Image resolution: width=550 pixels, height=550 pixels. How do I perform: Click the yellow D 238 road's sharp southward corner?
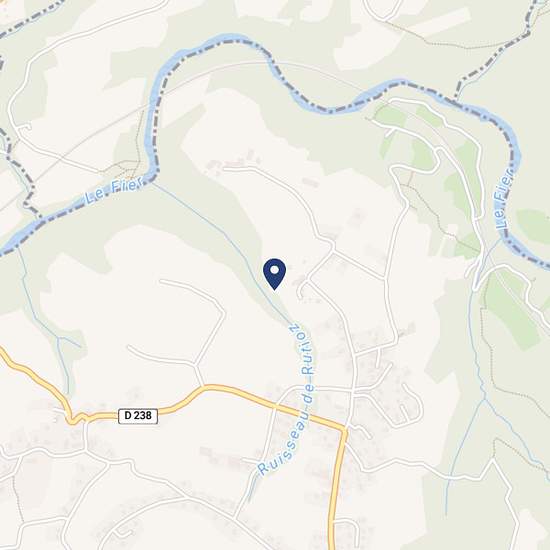point(344,430)
